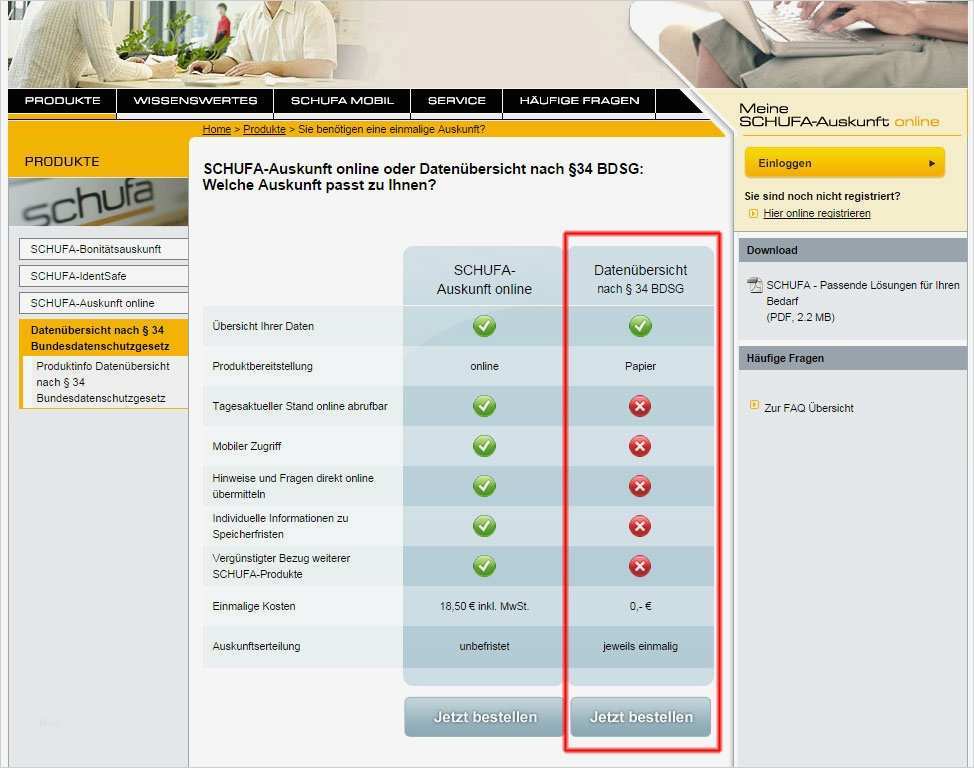The image size is (974, 768).
Task: Click 'Jetzt bestellen' under SCHUFA-Auskunft online
Action: pyautogui.click(x=485, y=716)
